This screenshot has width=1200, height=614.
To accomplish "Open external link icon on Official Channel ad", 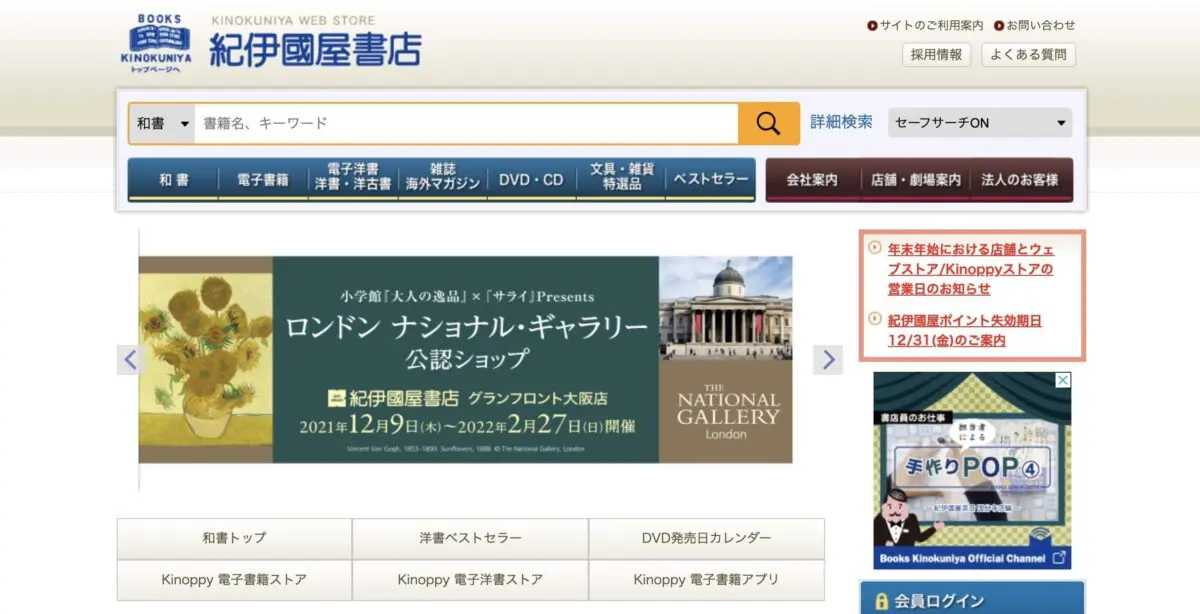I will point(1059,558).
